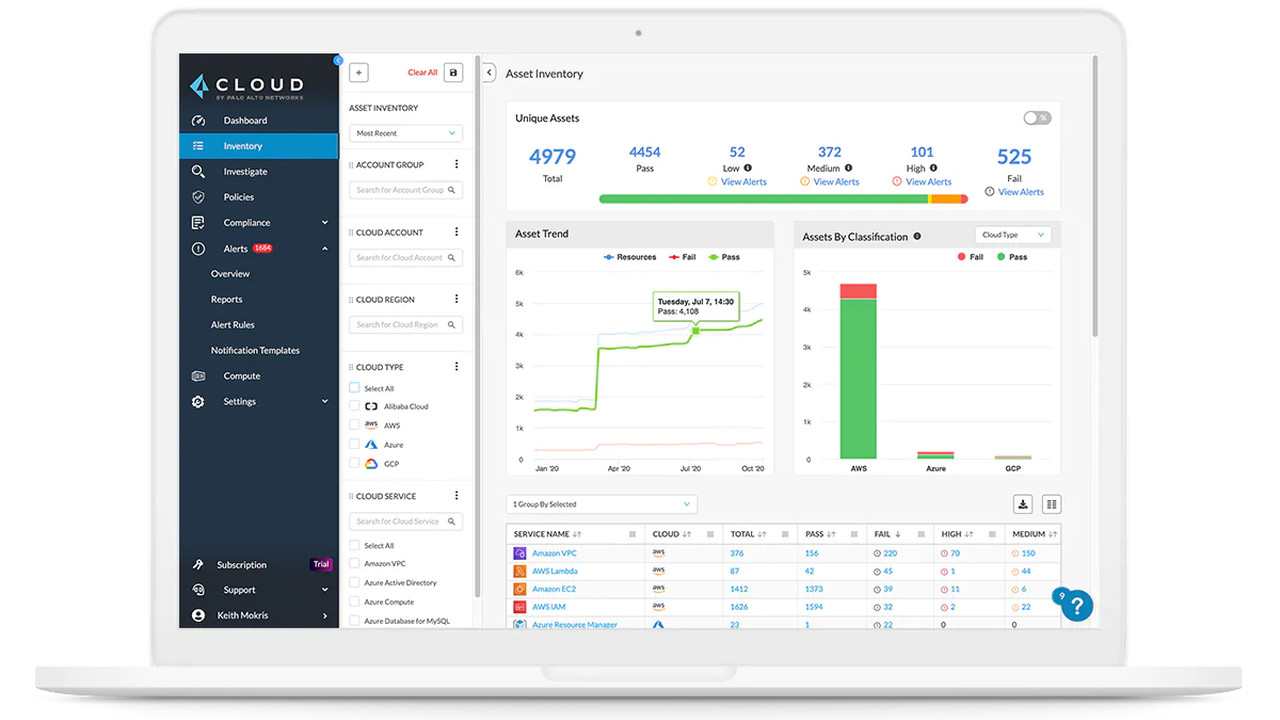Save filter using the floppy disk icon
This screenshot has height=720, width=1280.
point(453,73)
